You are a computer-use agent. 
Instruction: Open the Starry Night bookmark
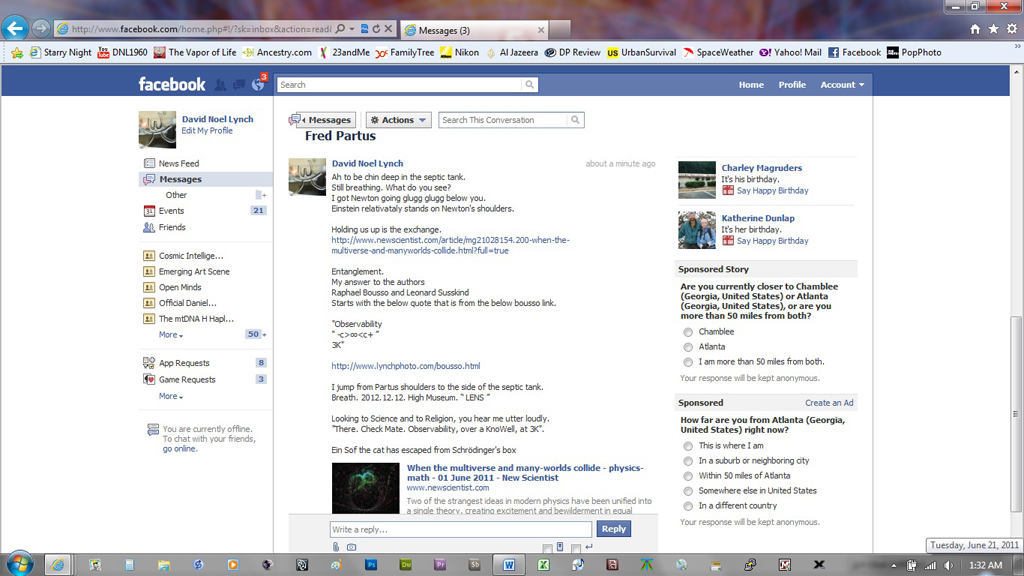click(x=61, y=53)
